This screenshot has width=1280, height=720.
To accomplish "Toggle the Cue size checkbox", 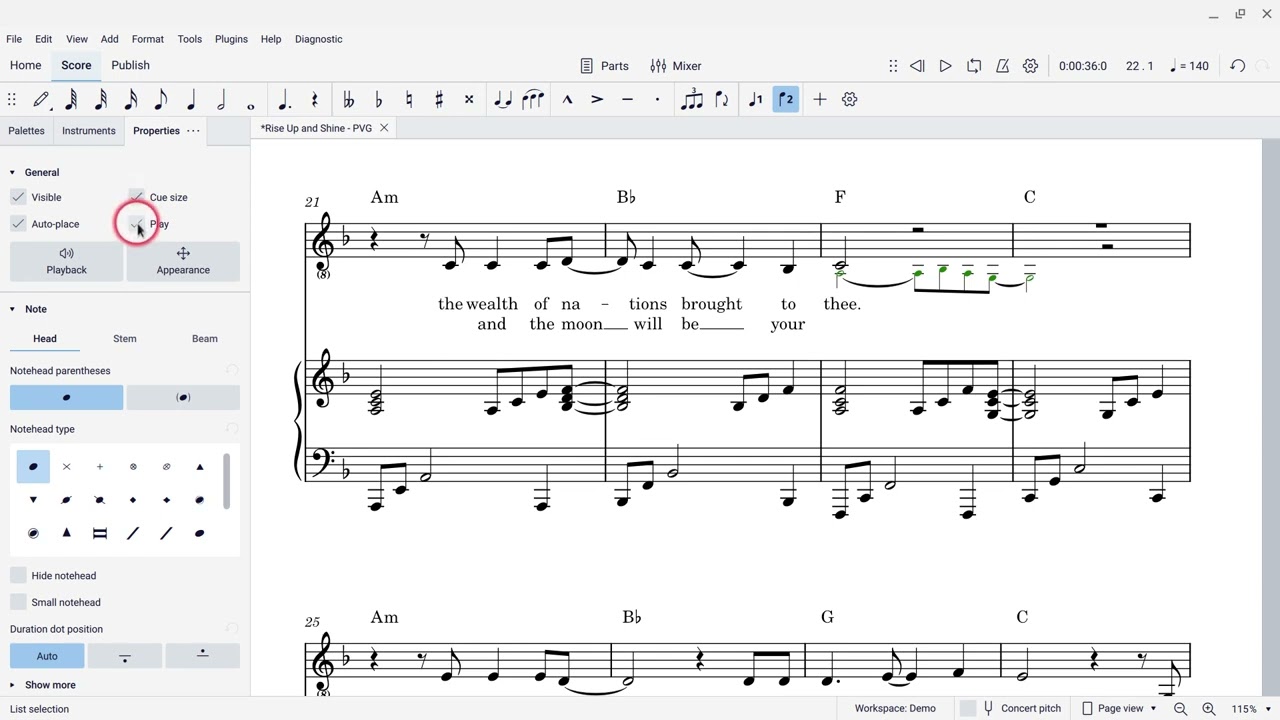I will pyautogui.click(x=136, y=197).
